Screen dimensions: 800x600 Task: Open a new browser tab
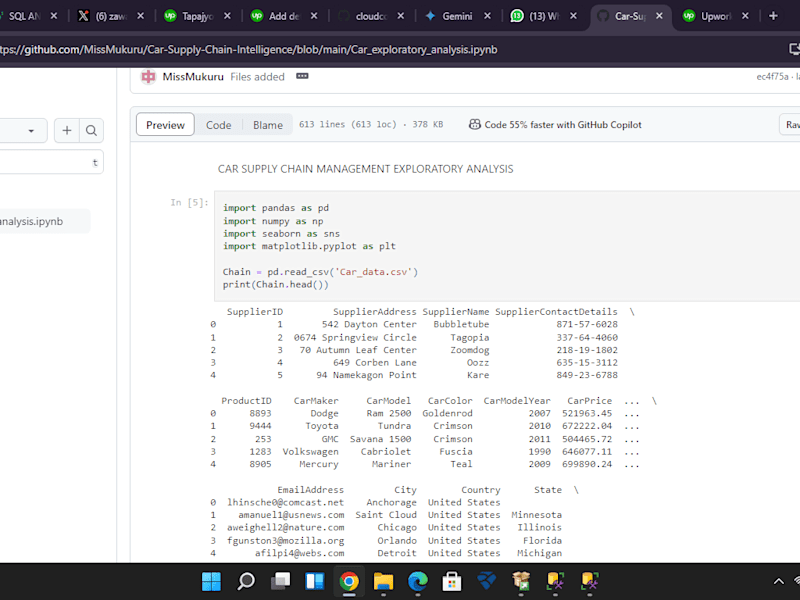(773, 16)
